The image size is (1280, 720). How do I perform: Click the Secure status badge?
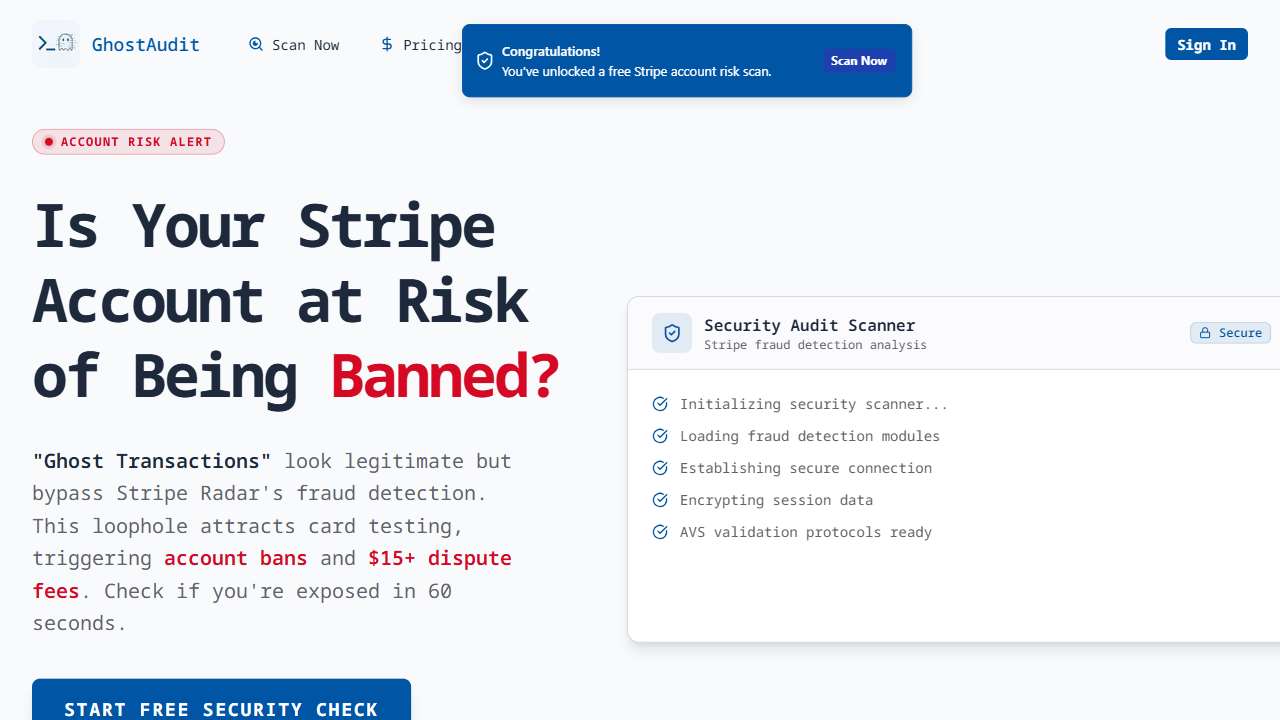click(x=1230, y=333)
